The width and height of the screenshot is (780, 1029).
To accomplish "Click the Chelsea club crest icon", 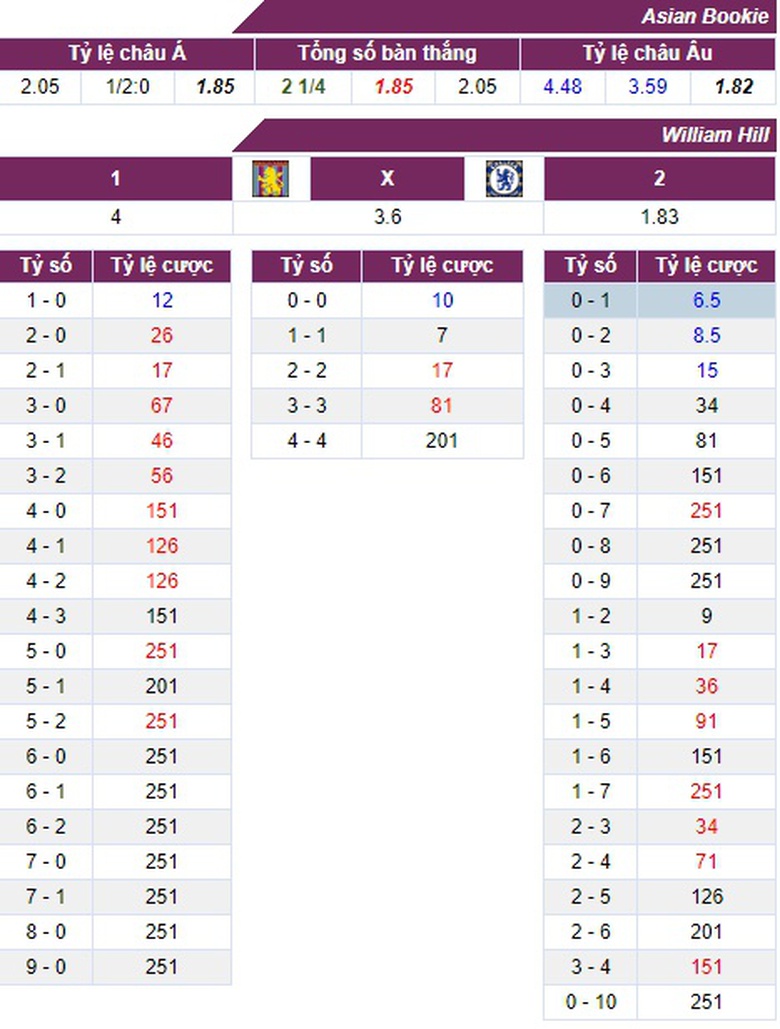I will click(503, 179).
